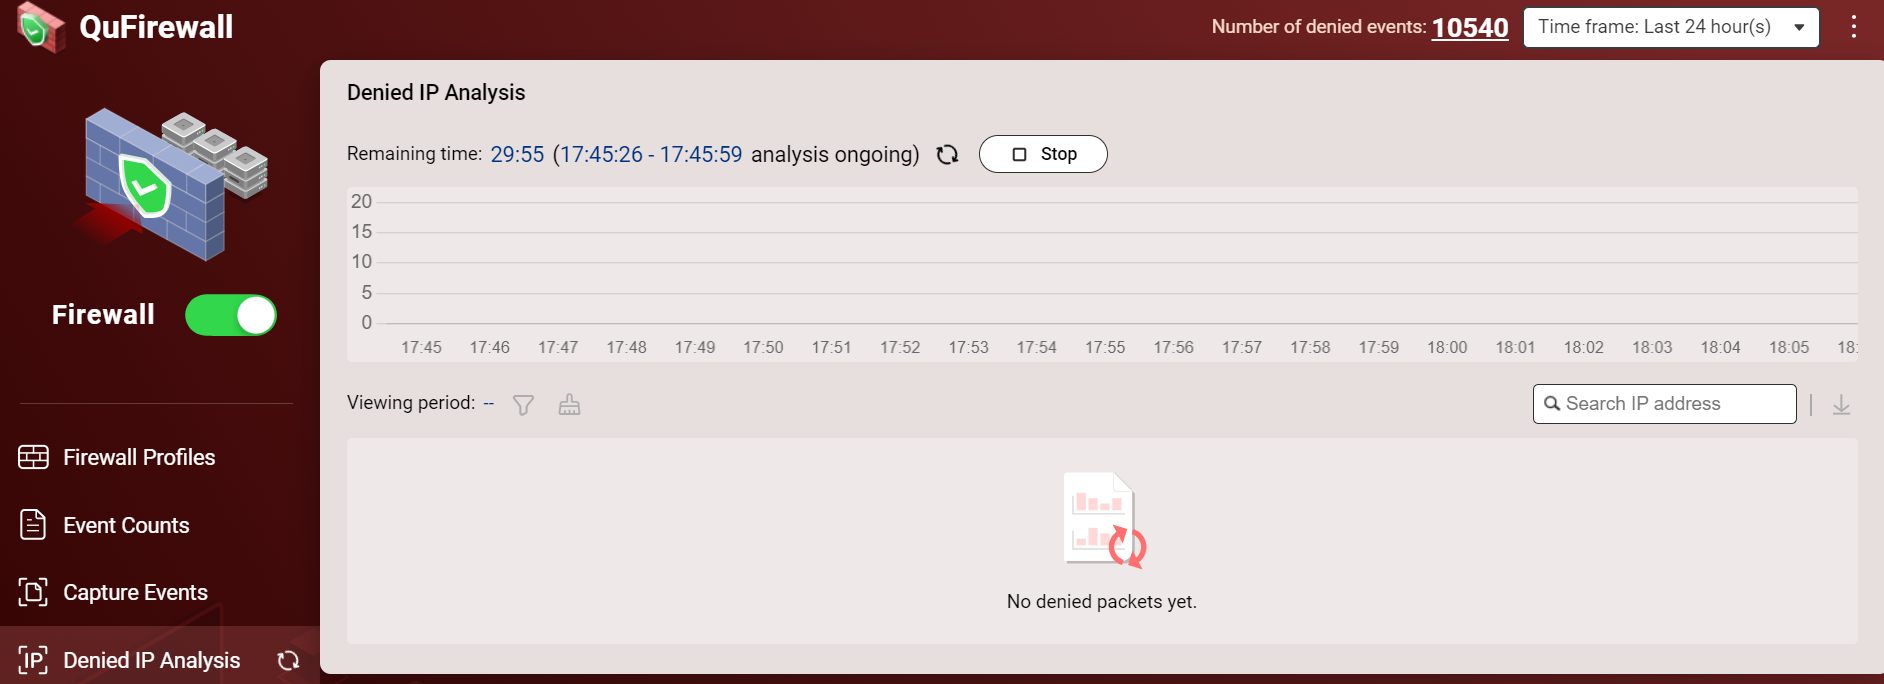This screenshot has height=684, width=1884.
Task: Open Firewall Profiles in the sidebar
Action: coord(139,457)
